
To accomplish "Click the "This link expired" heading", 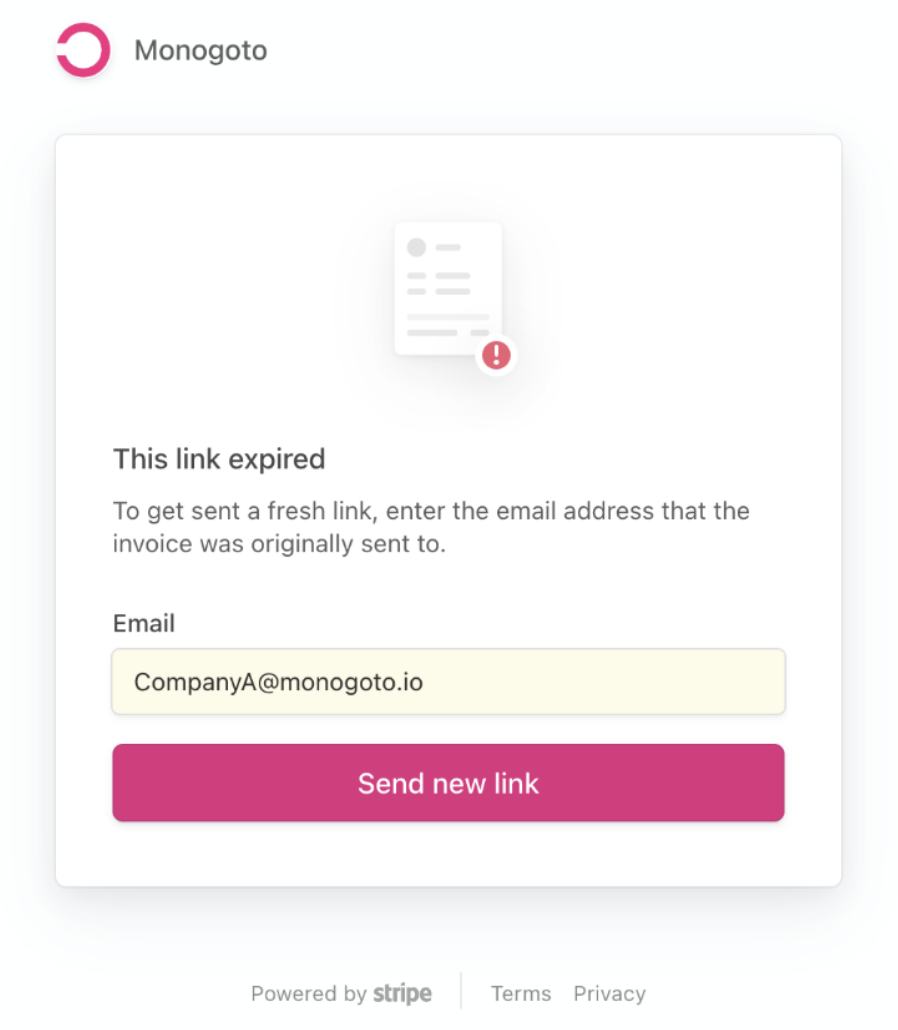I will 219,459.
